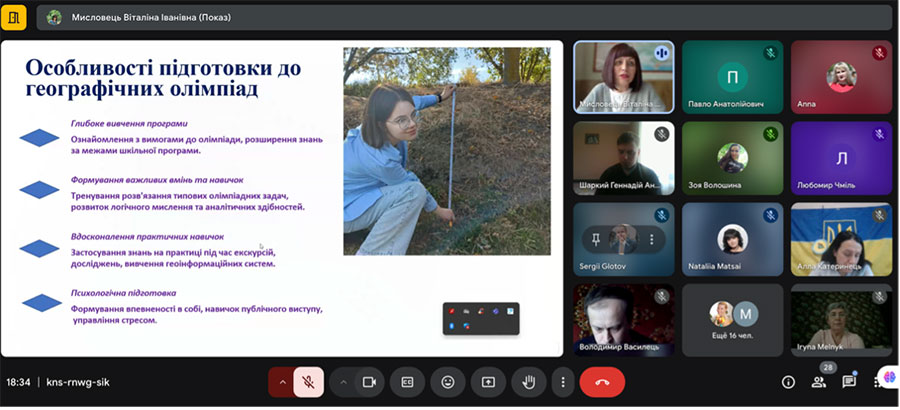
Task: Click the red icon in tray popup
Action: (452, 311)
